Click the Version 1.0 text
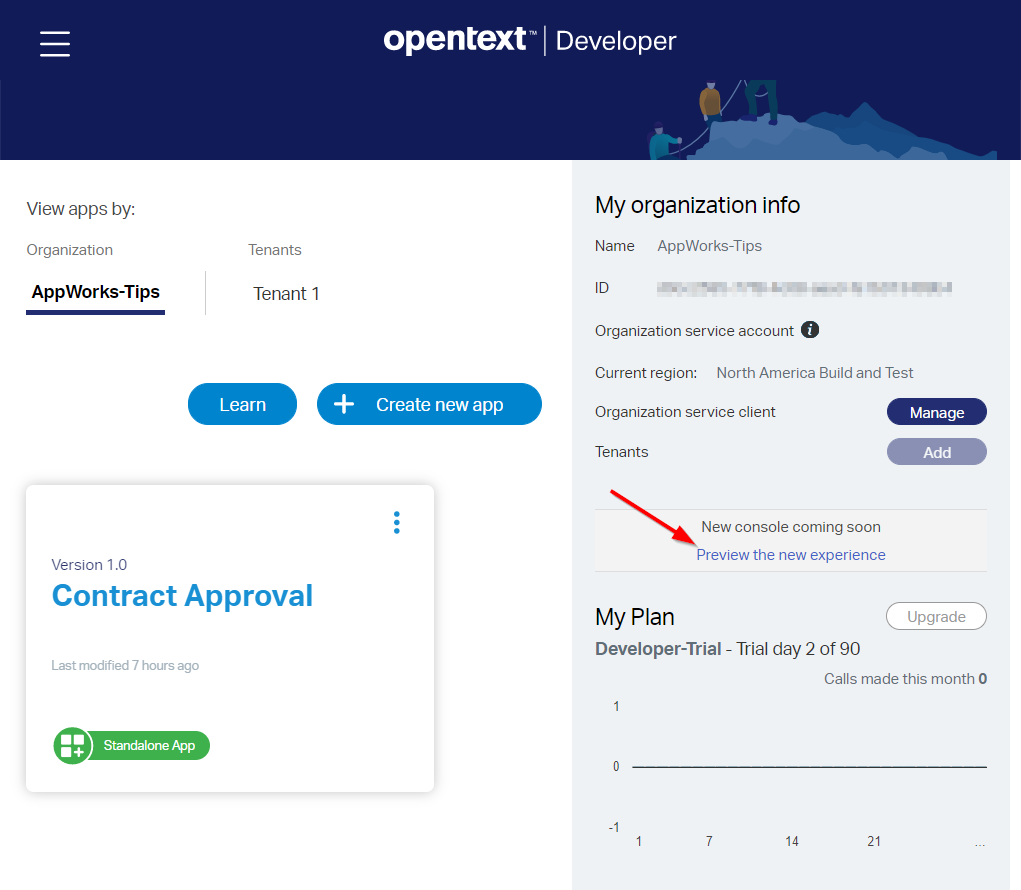 point(89,564)
